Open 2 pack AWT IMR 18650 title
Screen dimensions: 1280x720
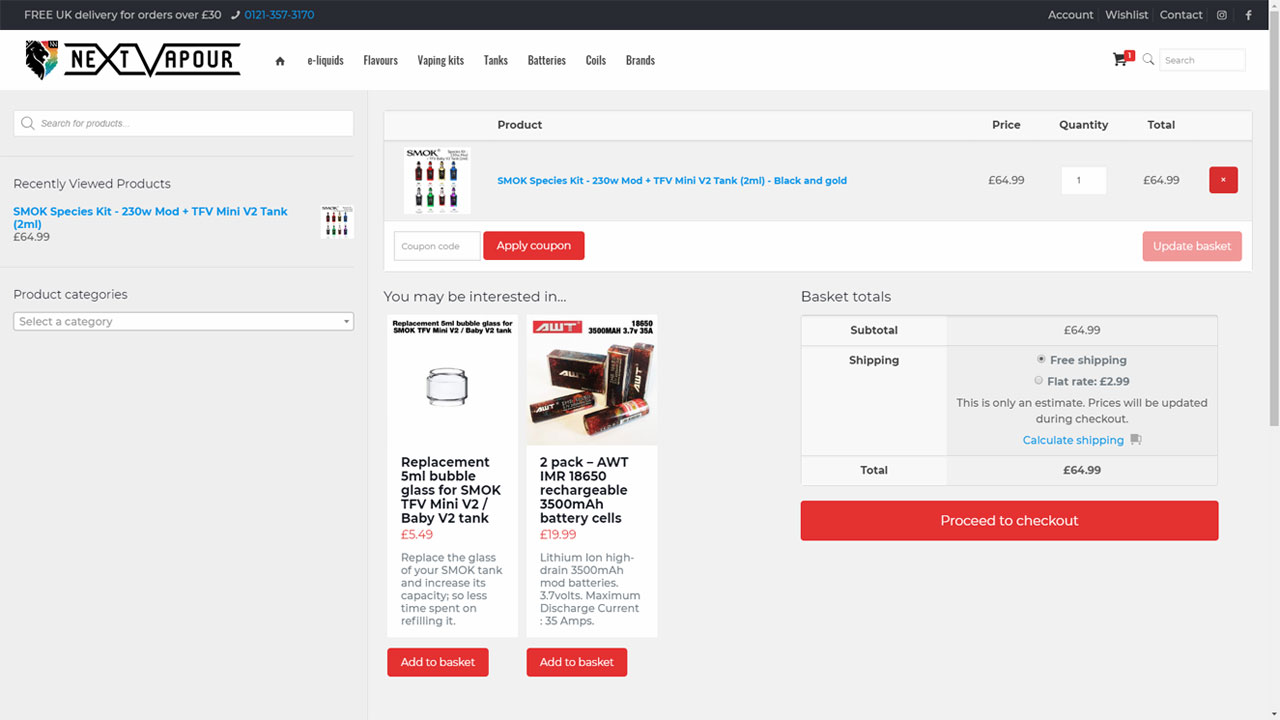coord(585,490)
